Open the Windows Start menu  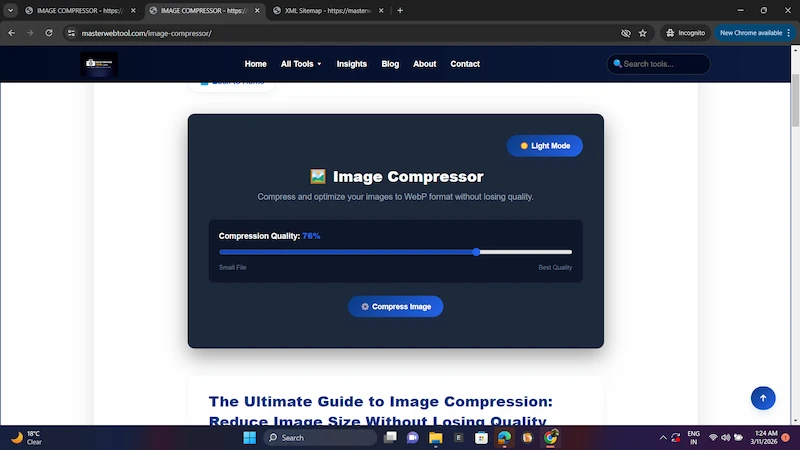249,438
